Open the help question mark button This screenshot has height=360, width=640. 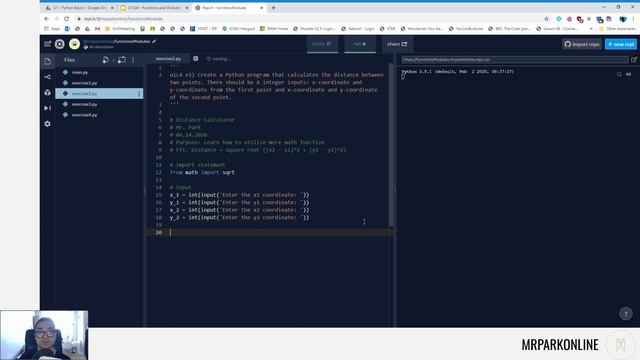click(x=626, y=313)
